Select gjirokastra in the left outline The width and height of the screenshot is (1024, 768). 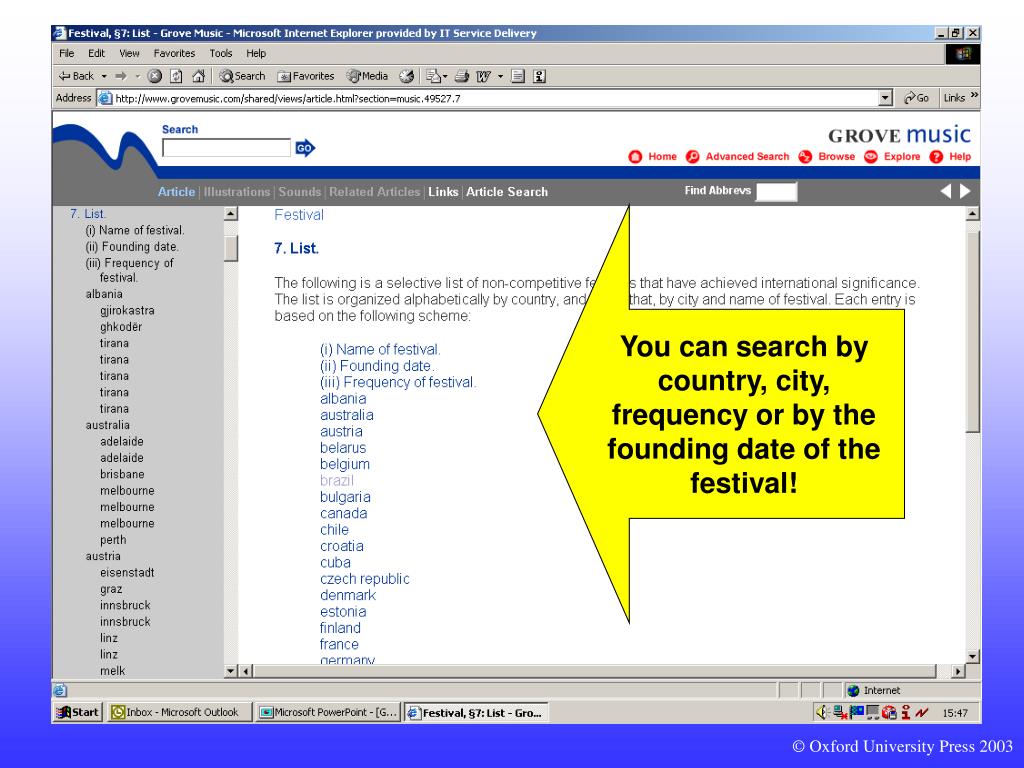pos(127,310)
